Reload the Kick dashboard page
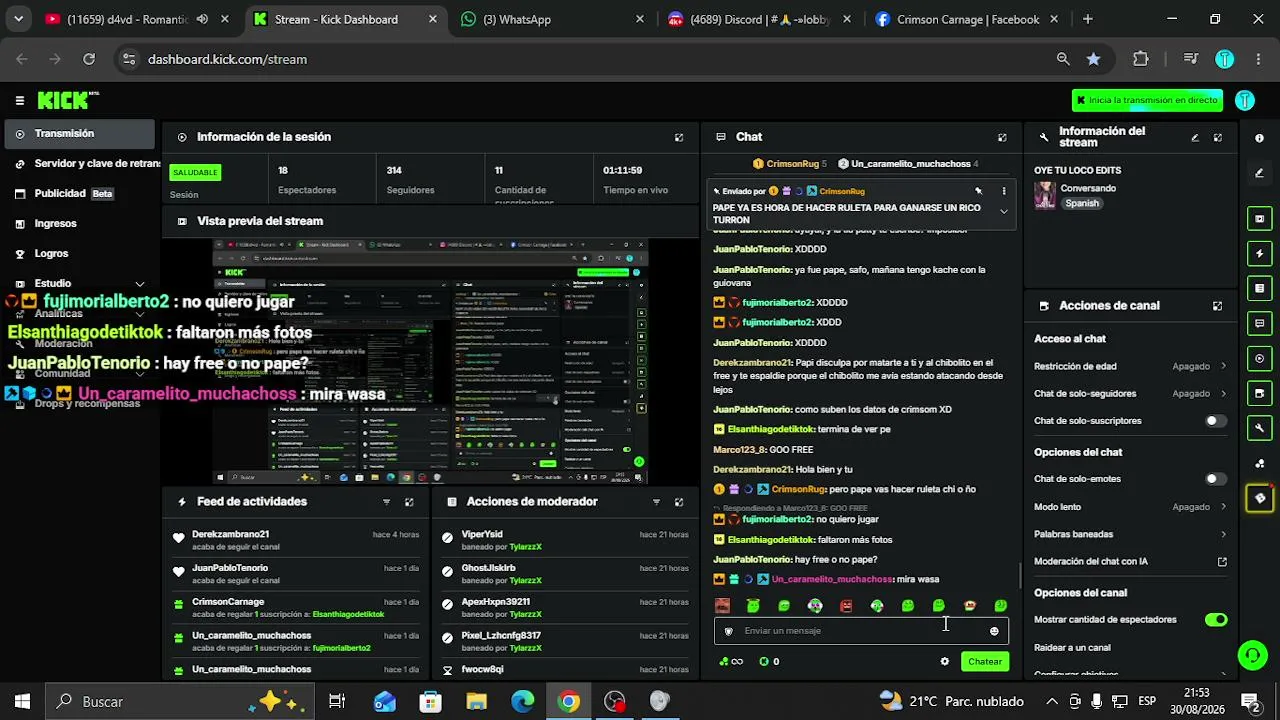 coord(89,59)
